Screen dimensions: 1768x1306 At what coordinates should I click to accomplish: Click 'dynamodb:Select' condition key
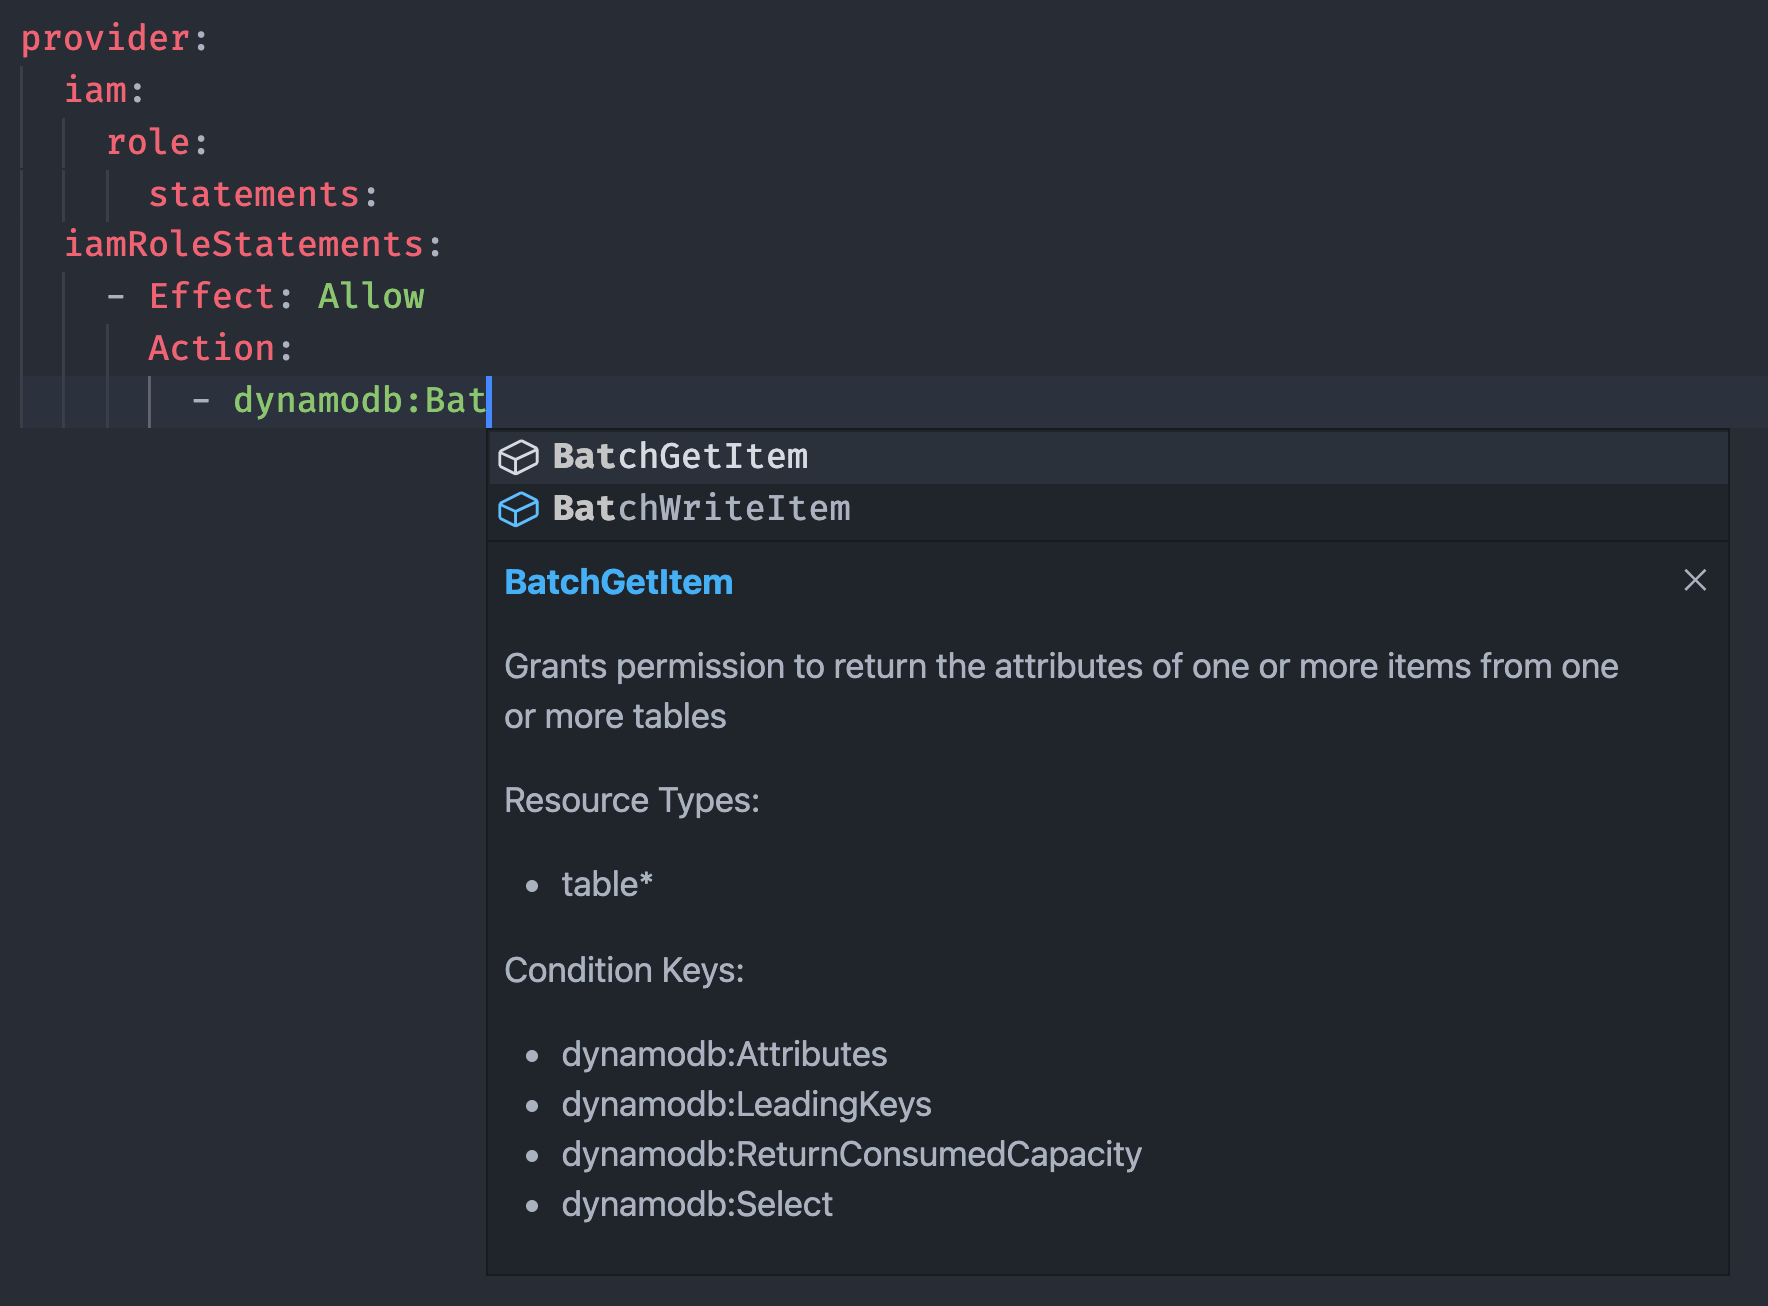pyautogui.click(x=697, y=1204)
